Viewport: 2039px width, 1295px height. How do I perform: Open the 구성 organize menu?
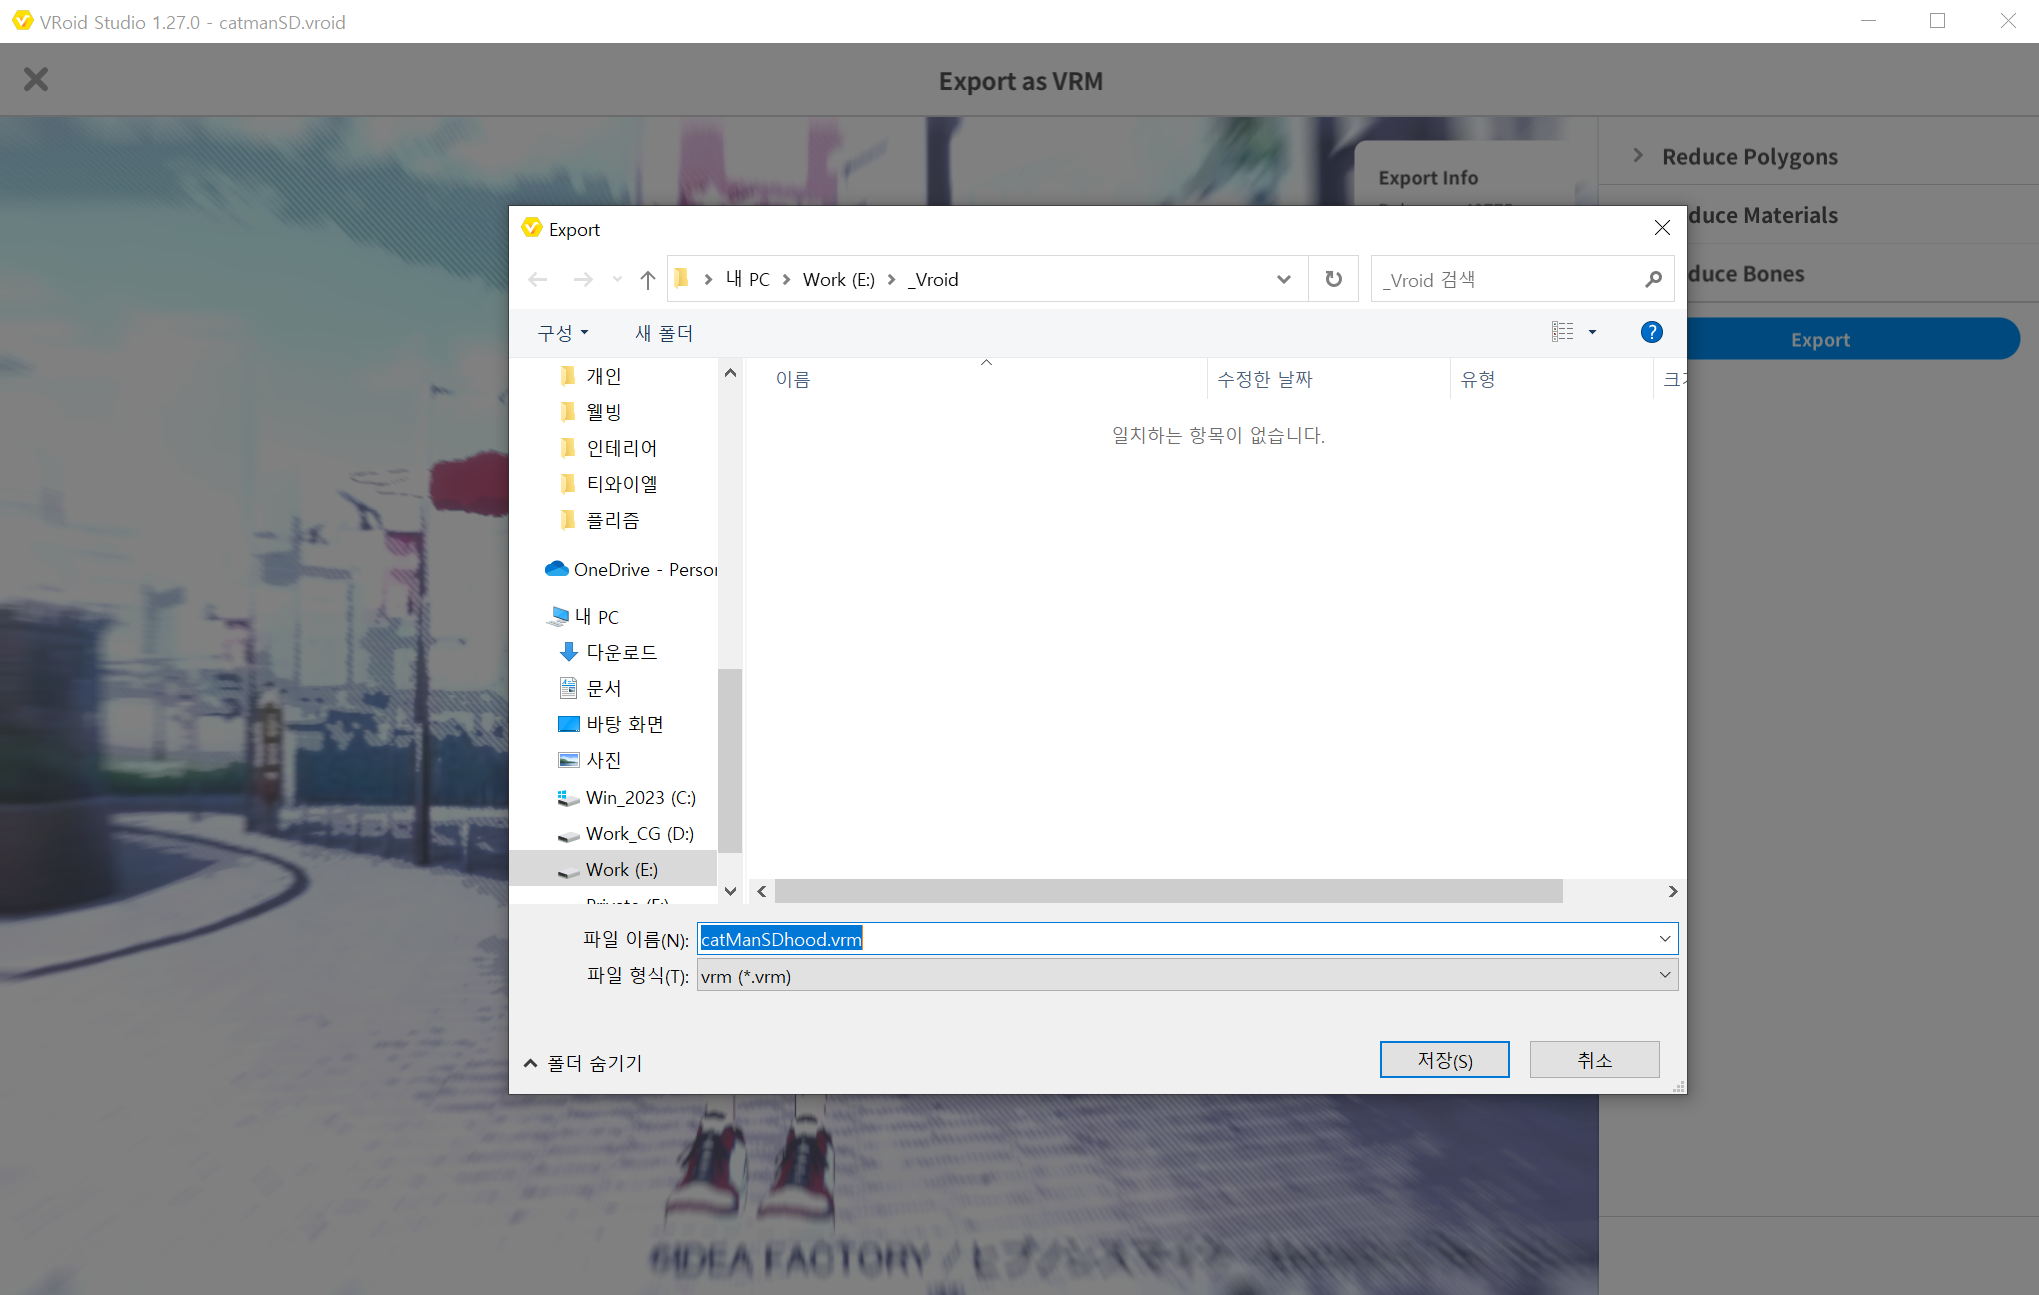click(562, 333)
